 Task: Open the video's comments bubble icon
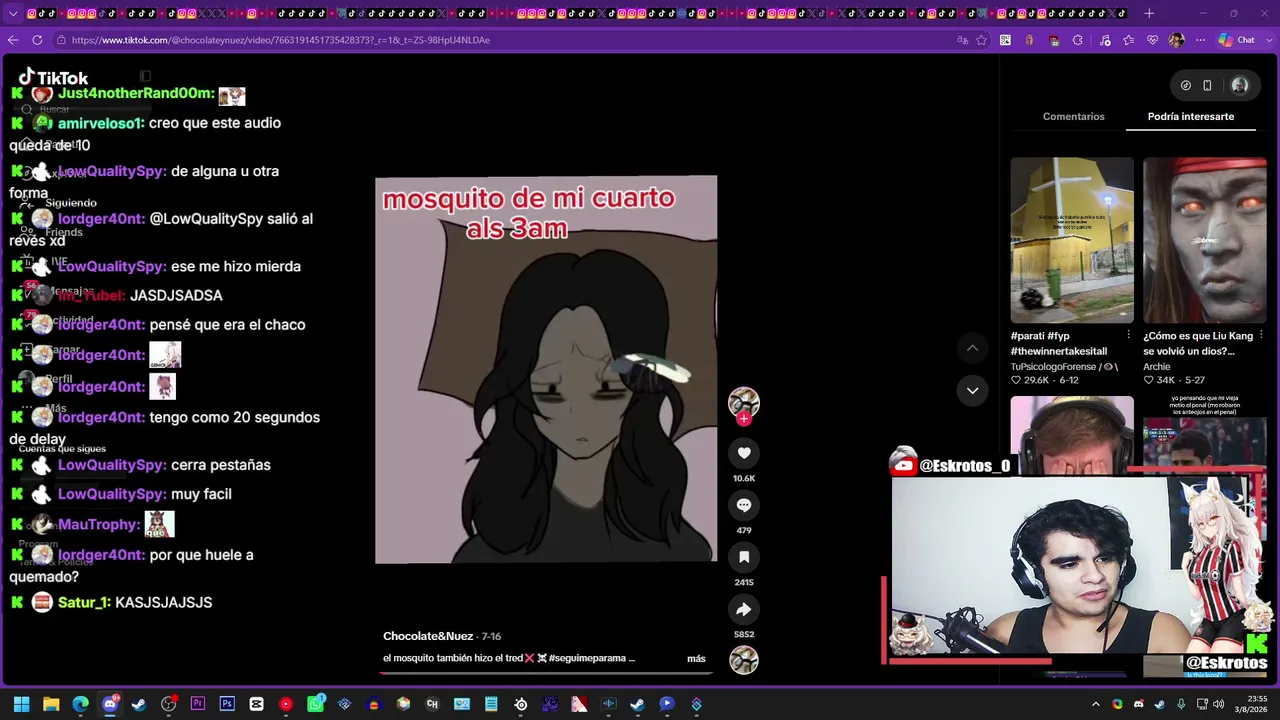[744, 505]
